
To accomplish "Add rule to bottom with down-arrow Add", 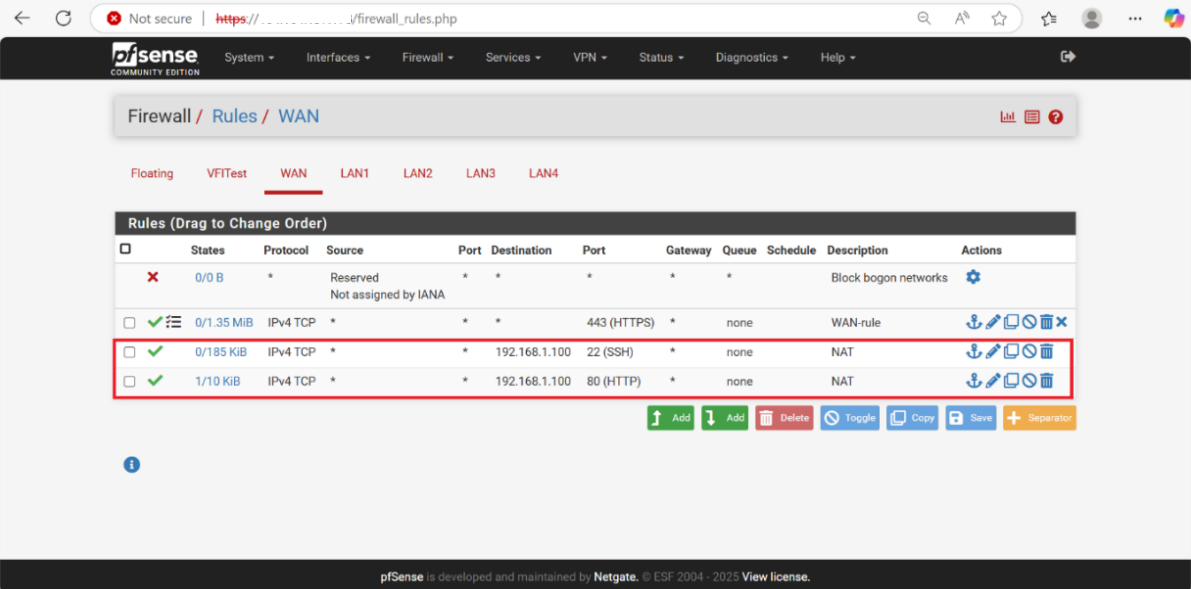I will click(x=725, y=418).
